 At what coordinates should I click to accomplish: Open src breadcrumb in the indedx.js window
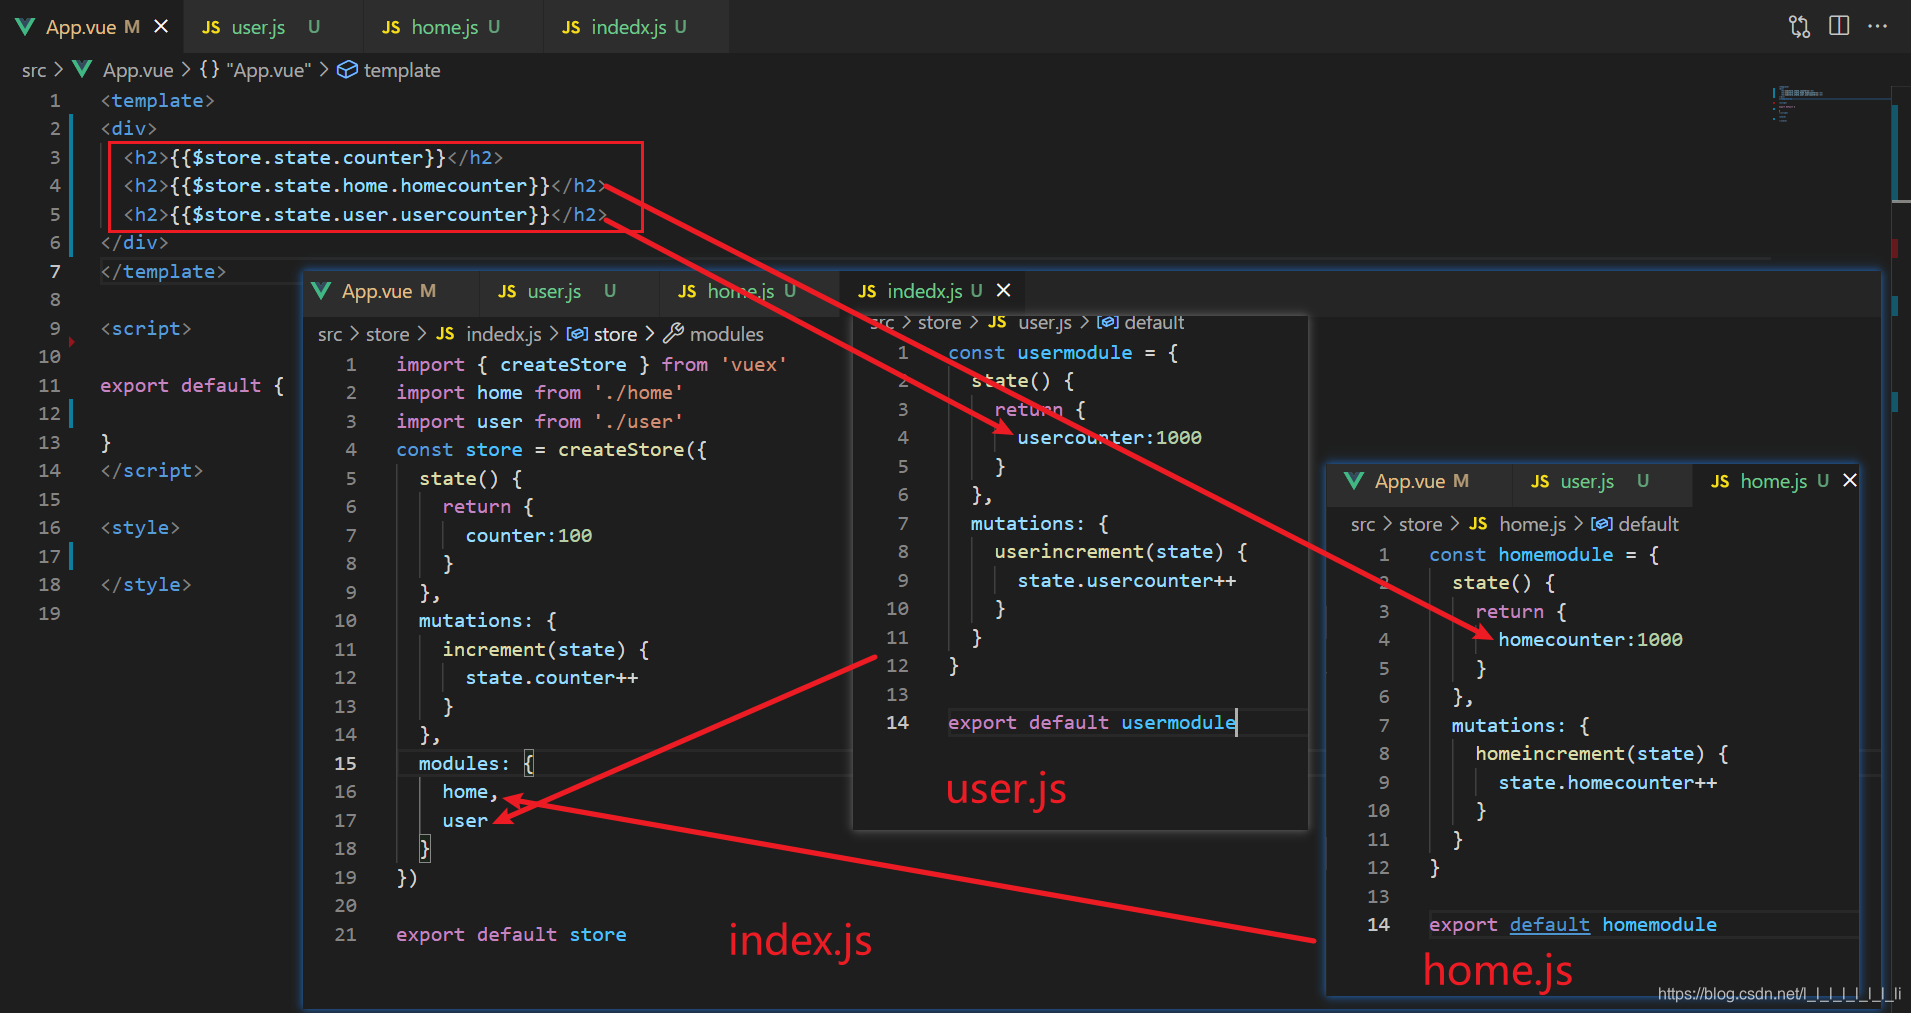(330, 334)
